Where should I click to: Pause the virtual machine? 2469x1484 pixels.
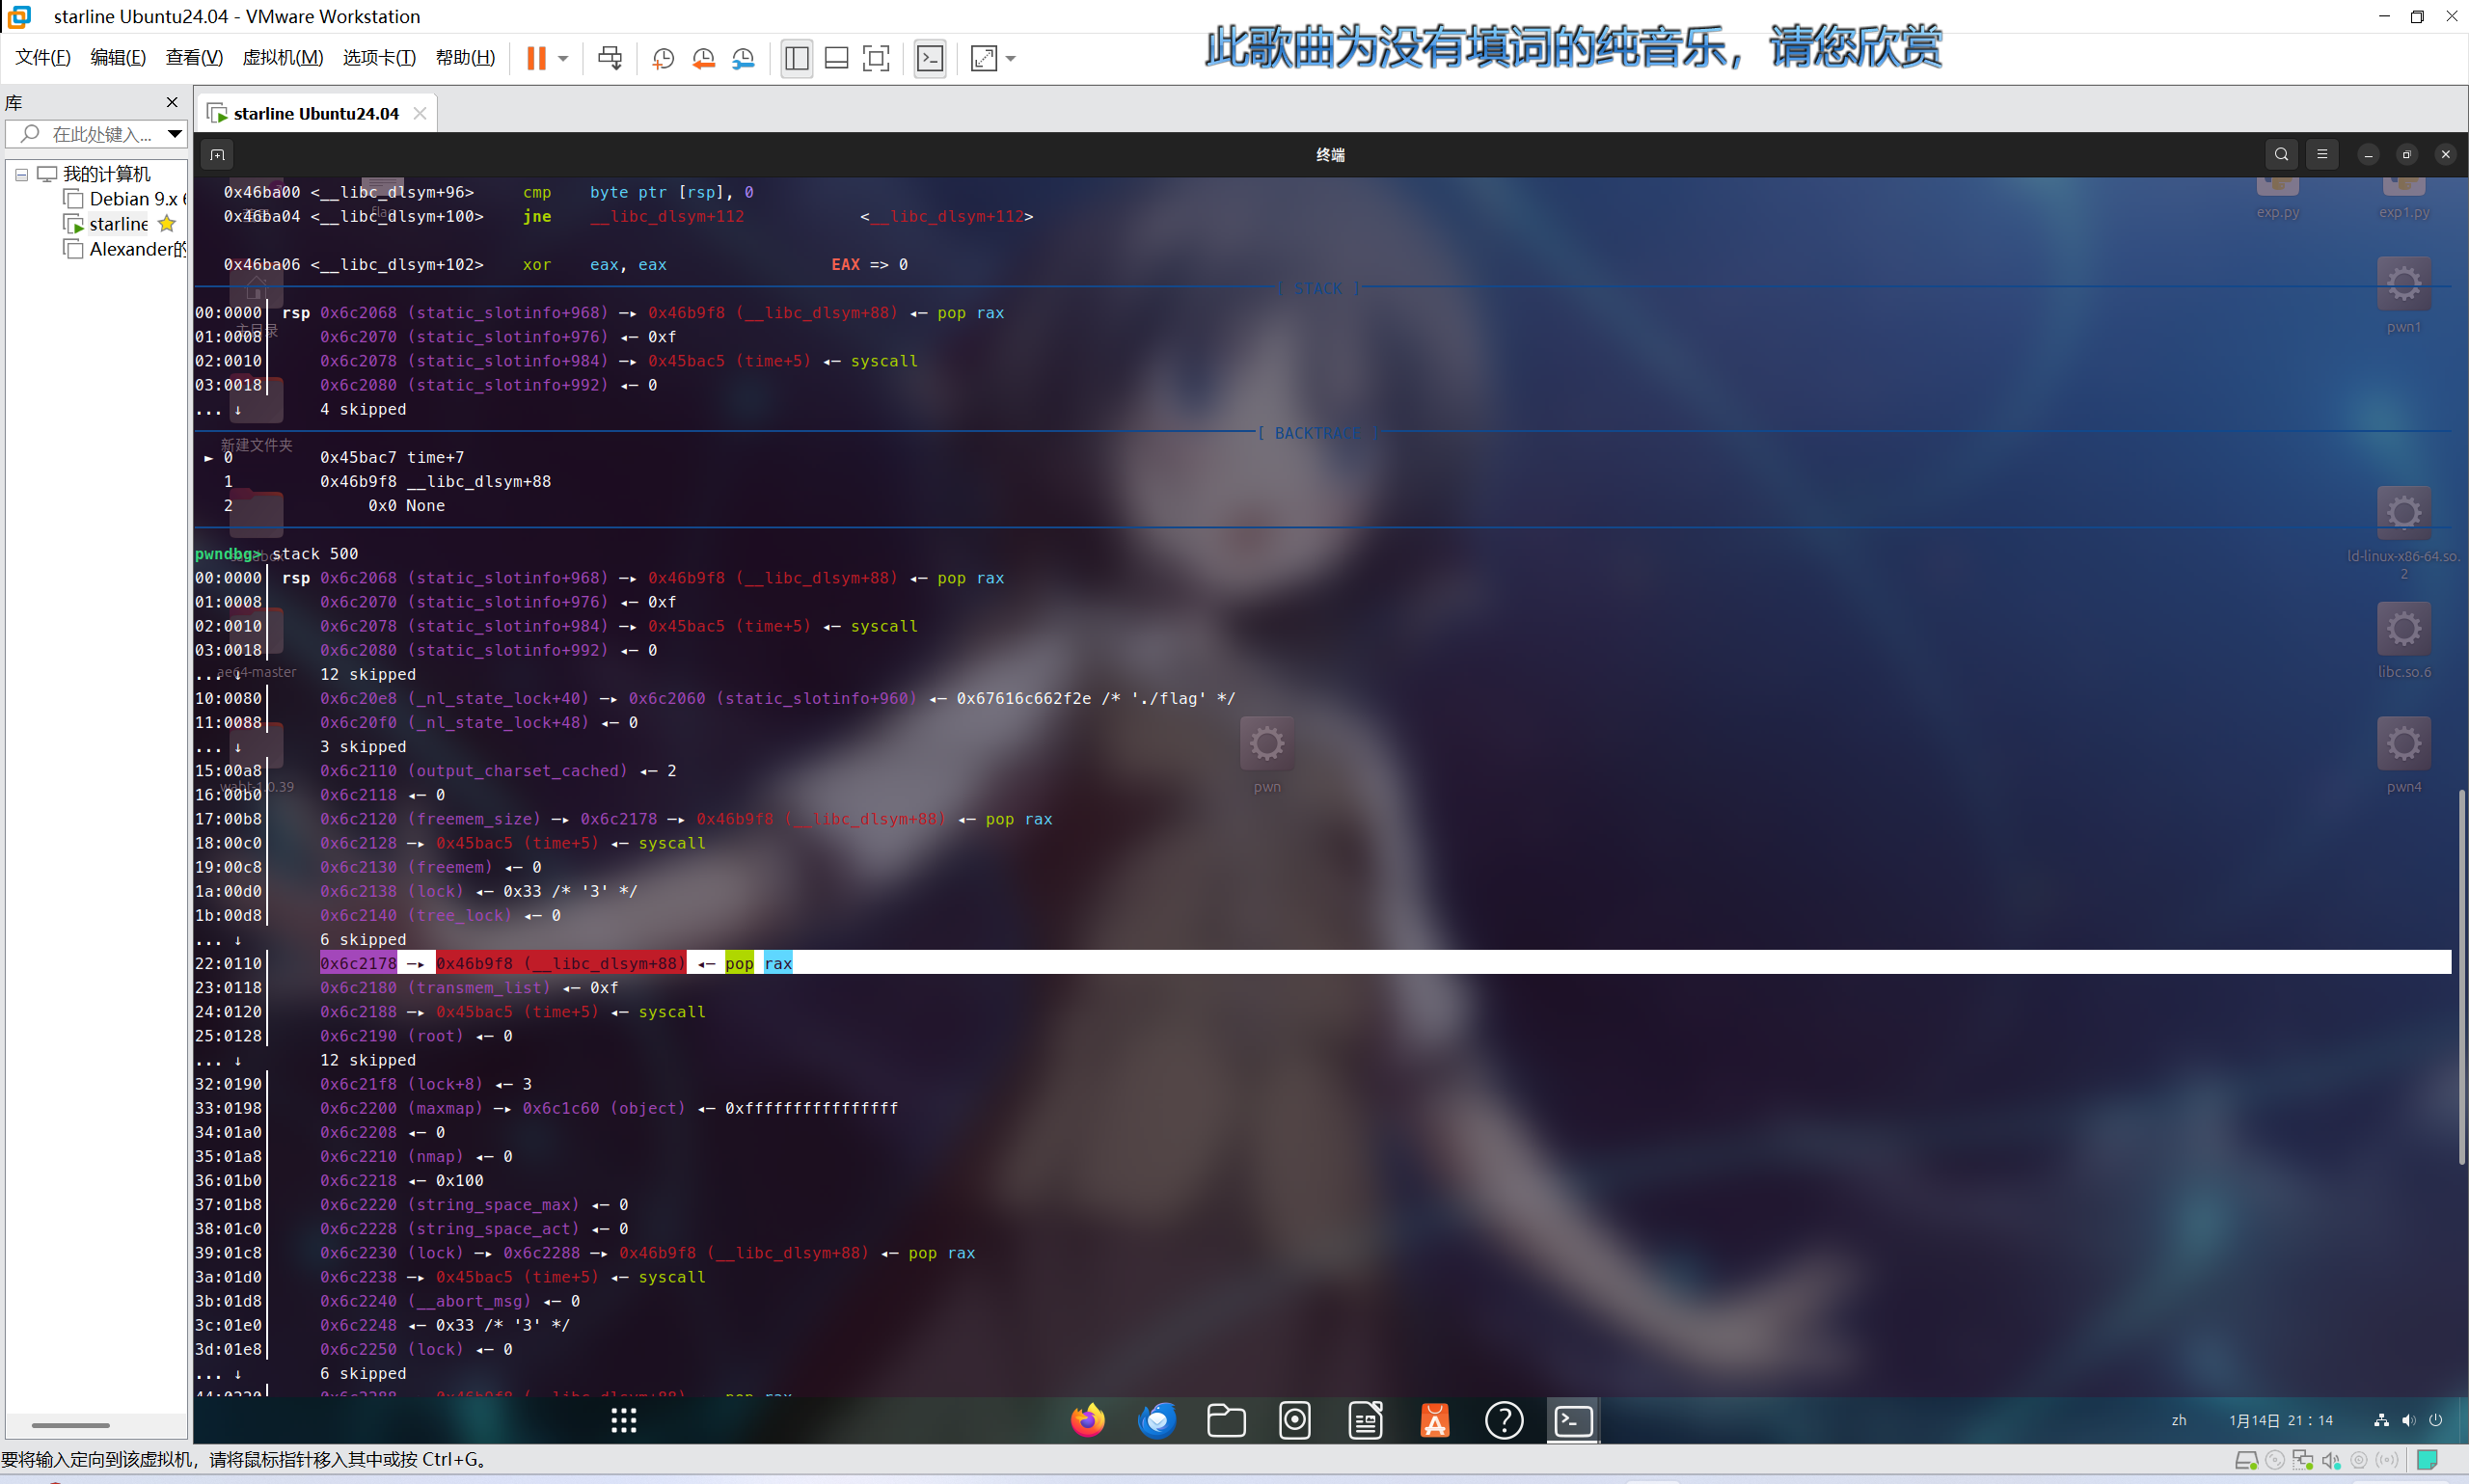pyautogui.click(x=536, y=58)
